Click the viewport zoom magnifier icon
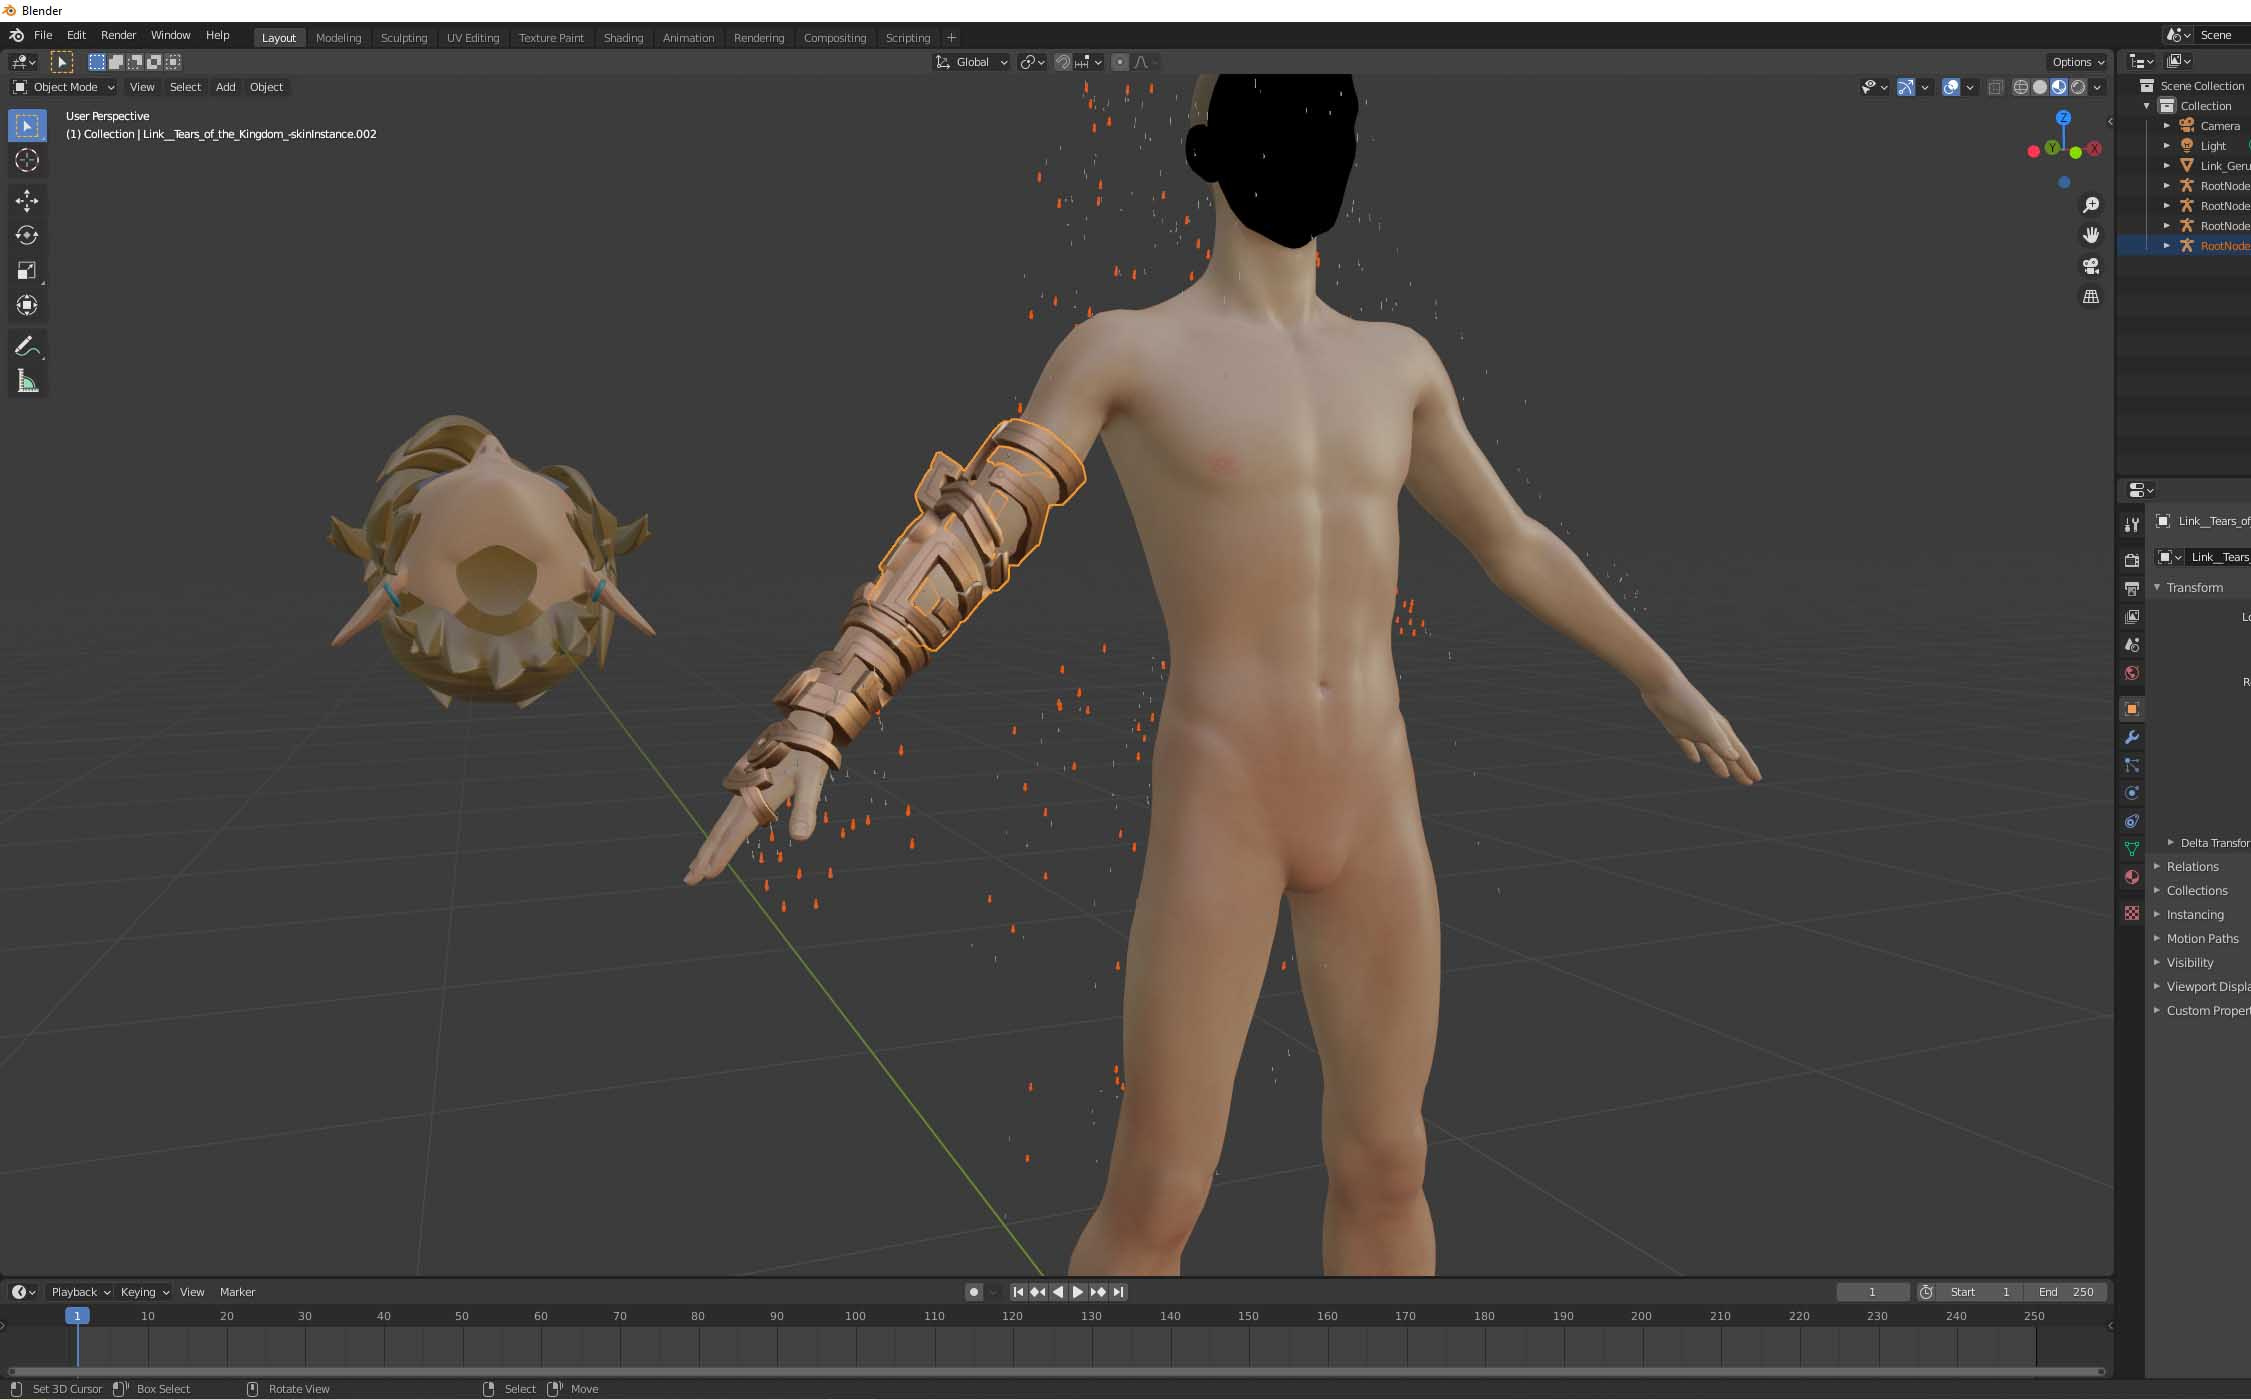Viewport: 2251px width, 1400px height. tap(2091, 205)
